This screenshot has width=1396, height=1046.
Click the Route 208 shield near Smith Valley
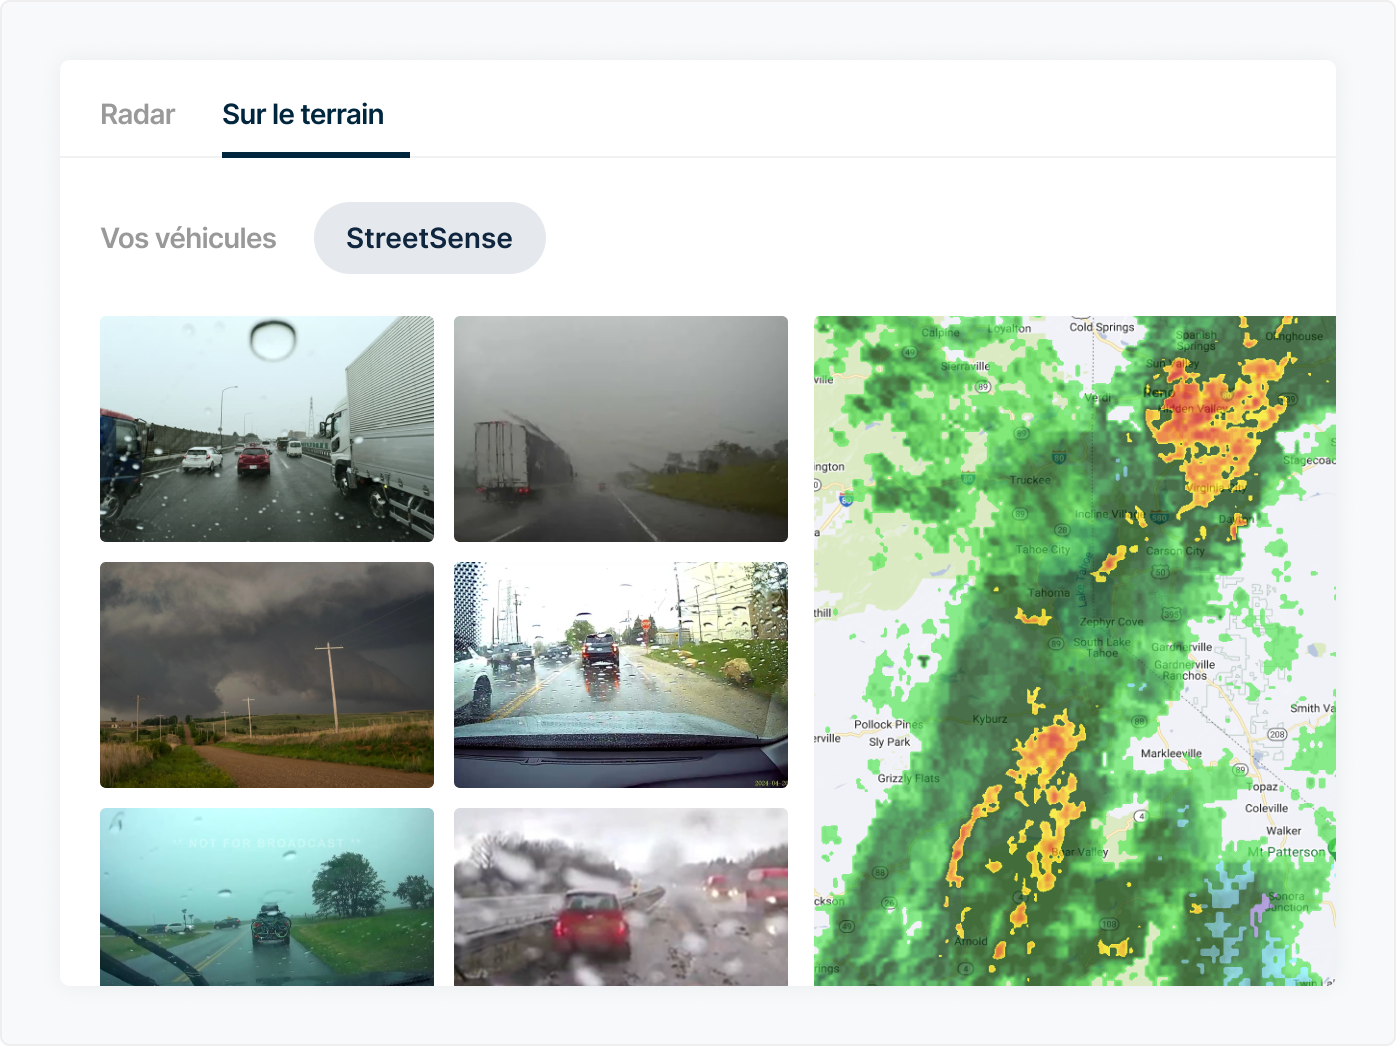pyautogui.click(x=1277, y=734)
